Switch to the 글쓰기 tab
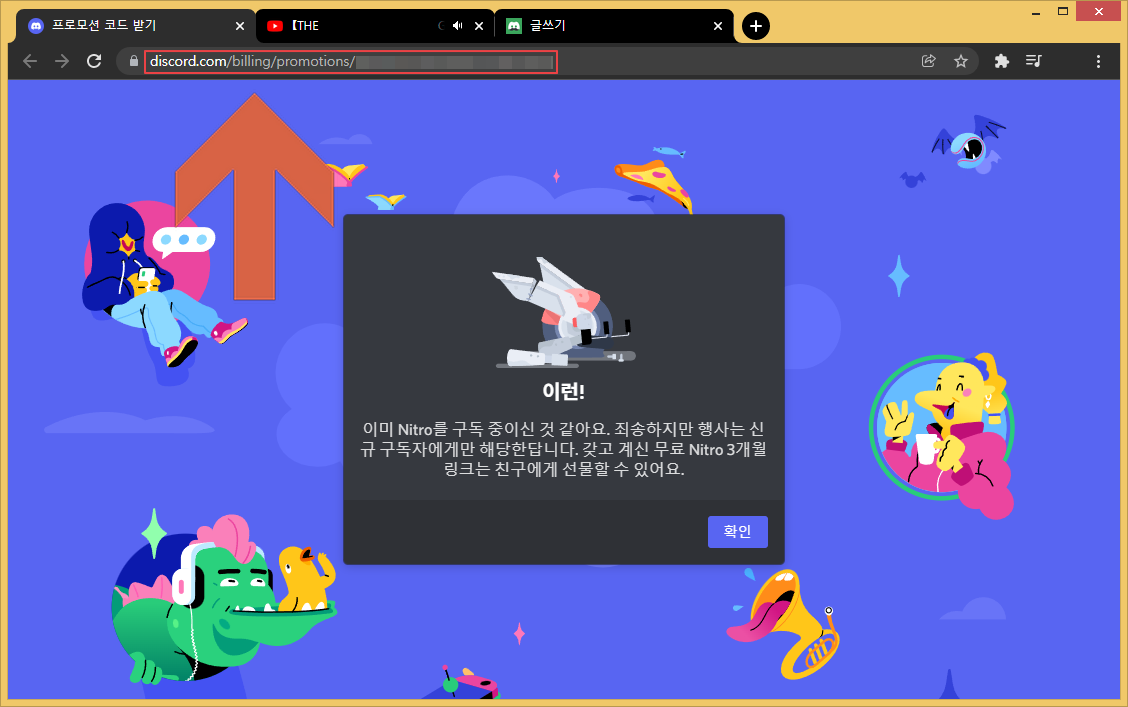This screenshot has width=1128, height=707. click(x=614, y=26)
